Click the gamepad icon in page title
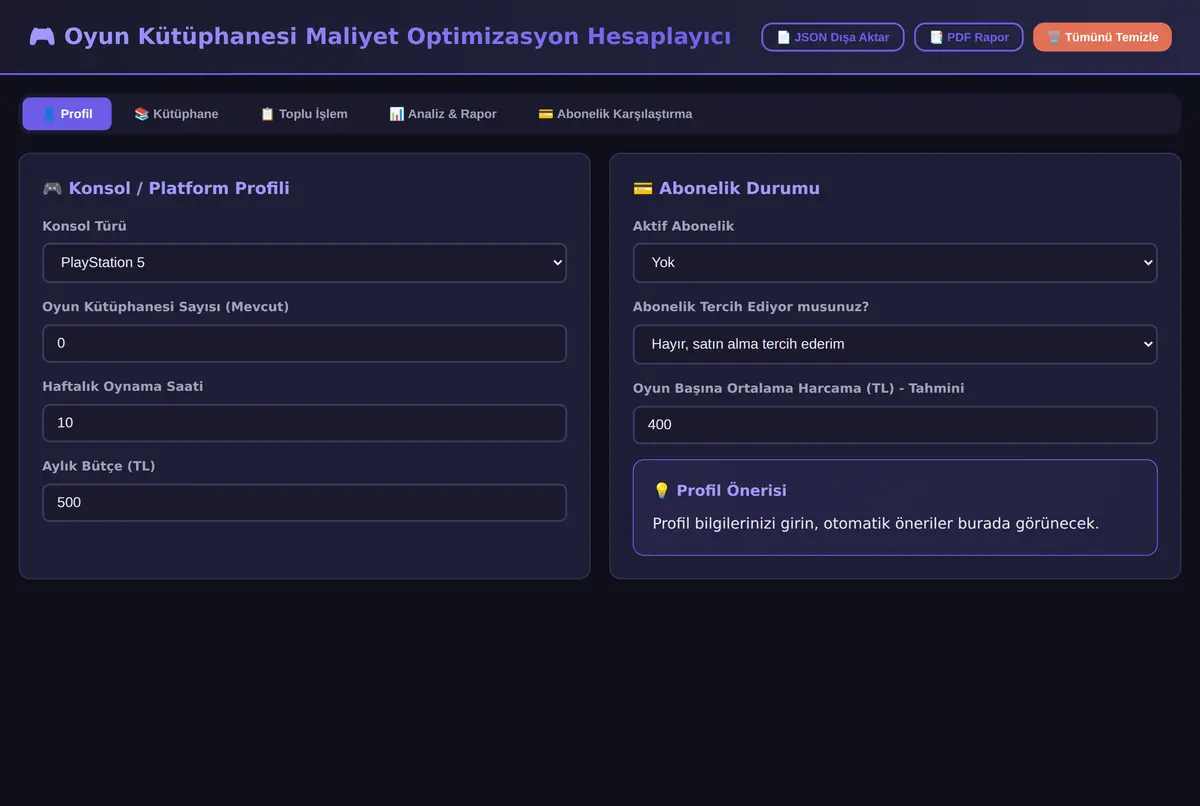 (42, 37)
